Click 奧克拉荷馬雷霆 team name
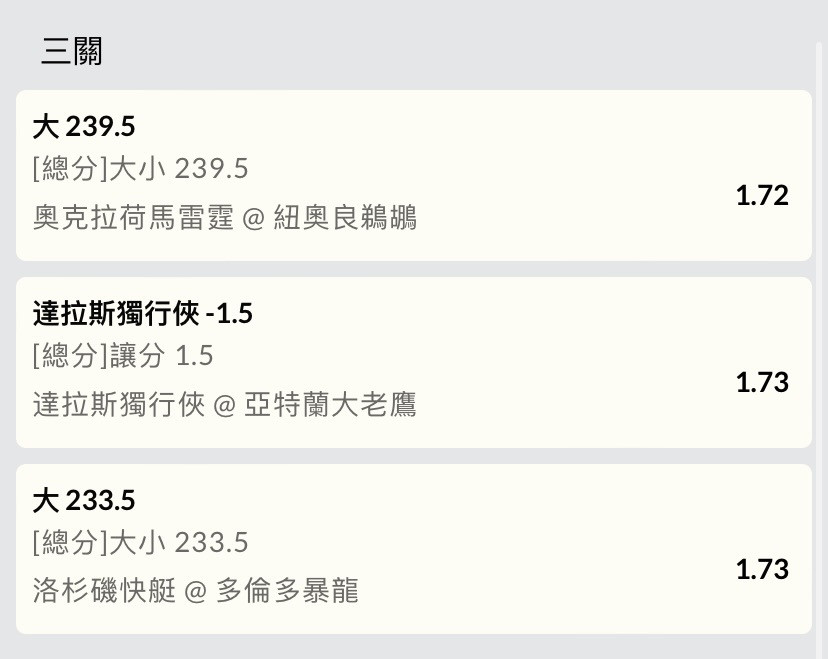The image size is (828, 659). click(133, 218)
